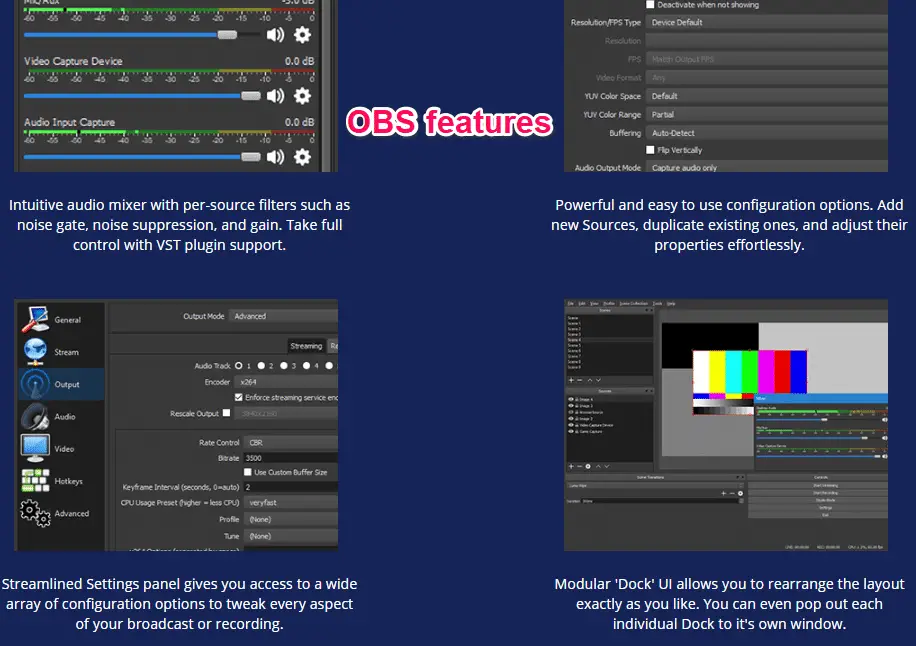Click the Keyframe Interval input field

291,487
